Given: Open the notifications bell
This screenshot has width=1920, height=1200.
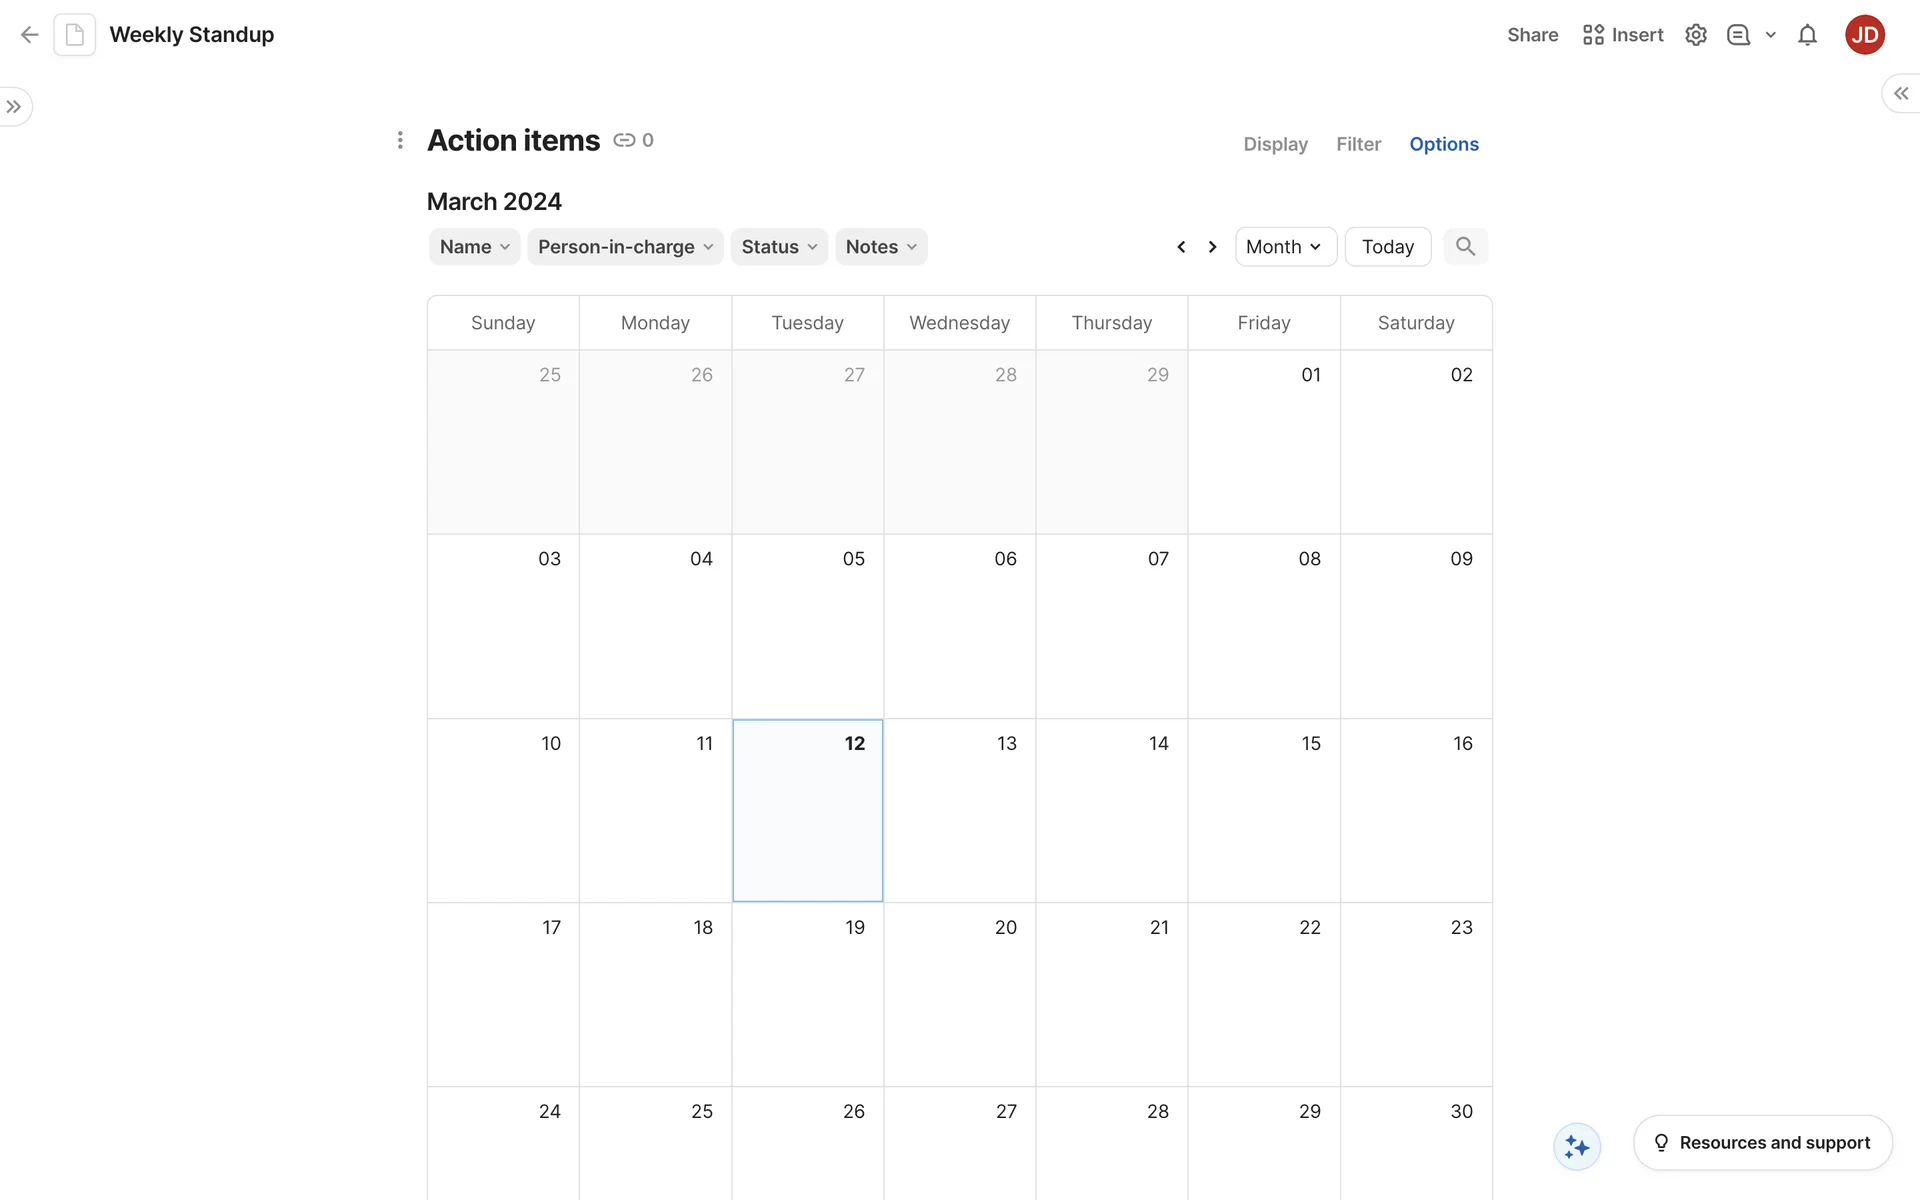Looking at the screenshot, I should pos(1807,35).
